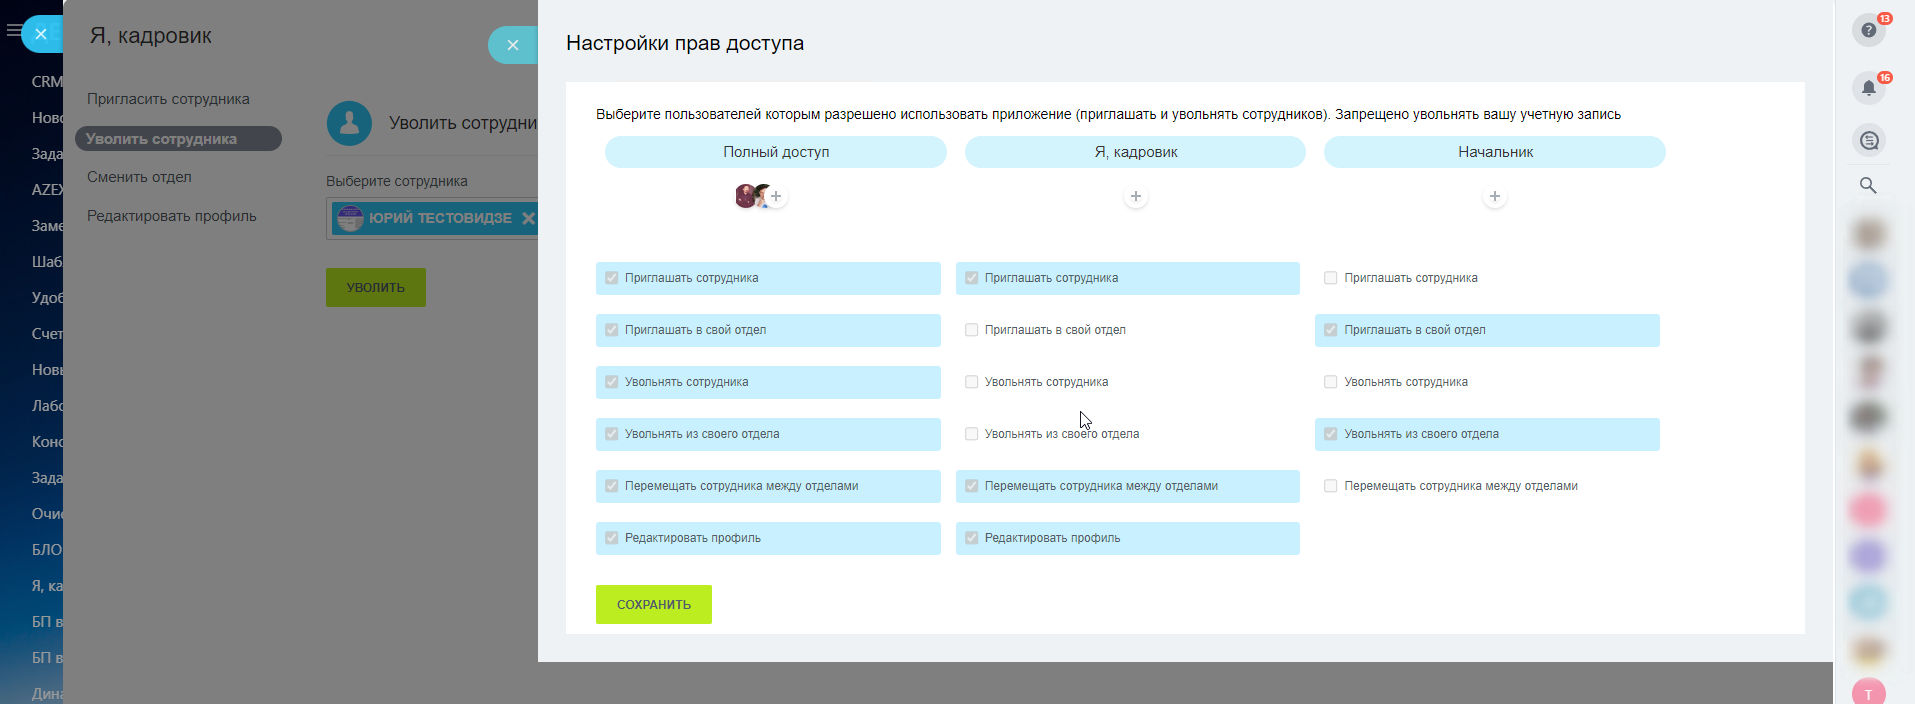Click the Полный доступ role header
Image resolution: width=1915 pixels, height=704 pixels.
[776, 152]
